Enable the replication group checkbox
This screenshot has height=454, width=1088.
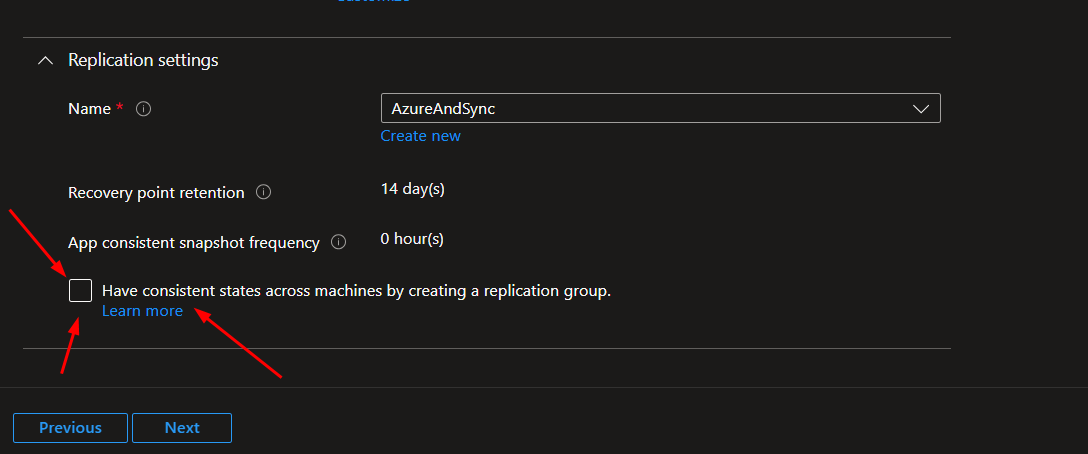click(x=80, y=290)
